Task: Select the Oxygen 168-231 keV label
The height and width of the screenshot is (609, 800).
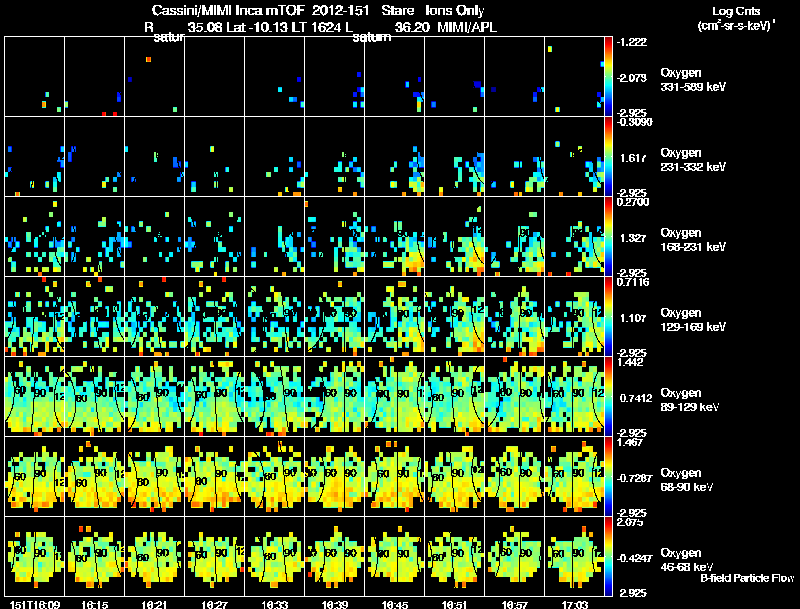Action: click(693, 240)
